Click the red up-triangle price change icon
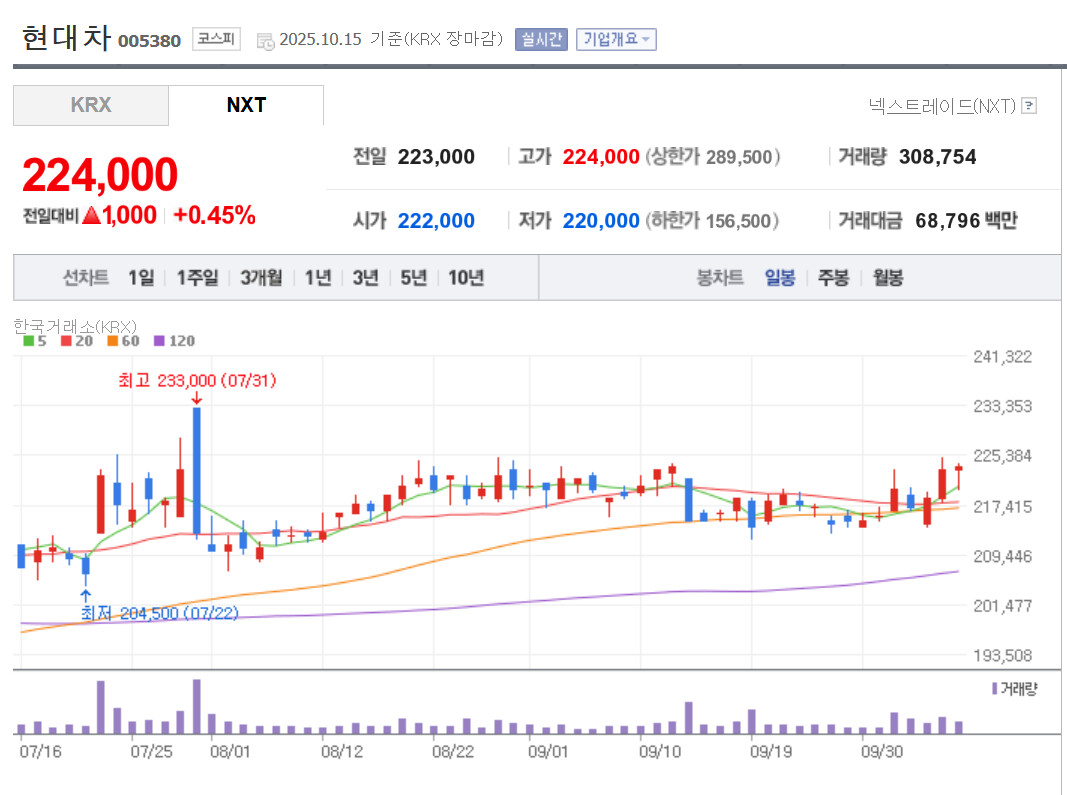This screenshot has height=795, width=1067. coord(91,216)
